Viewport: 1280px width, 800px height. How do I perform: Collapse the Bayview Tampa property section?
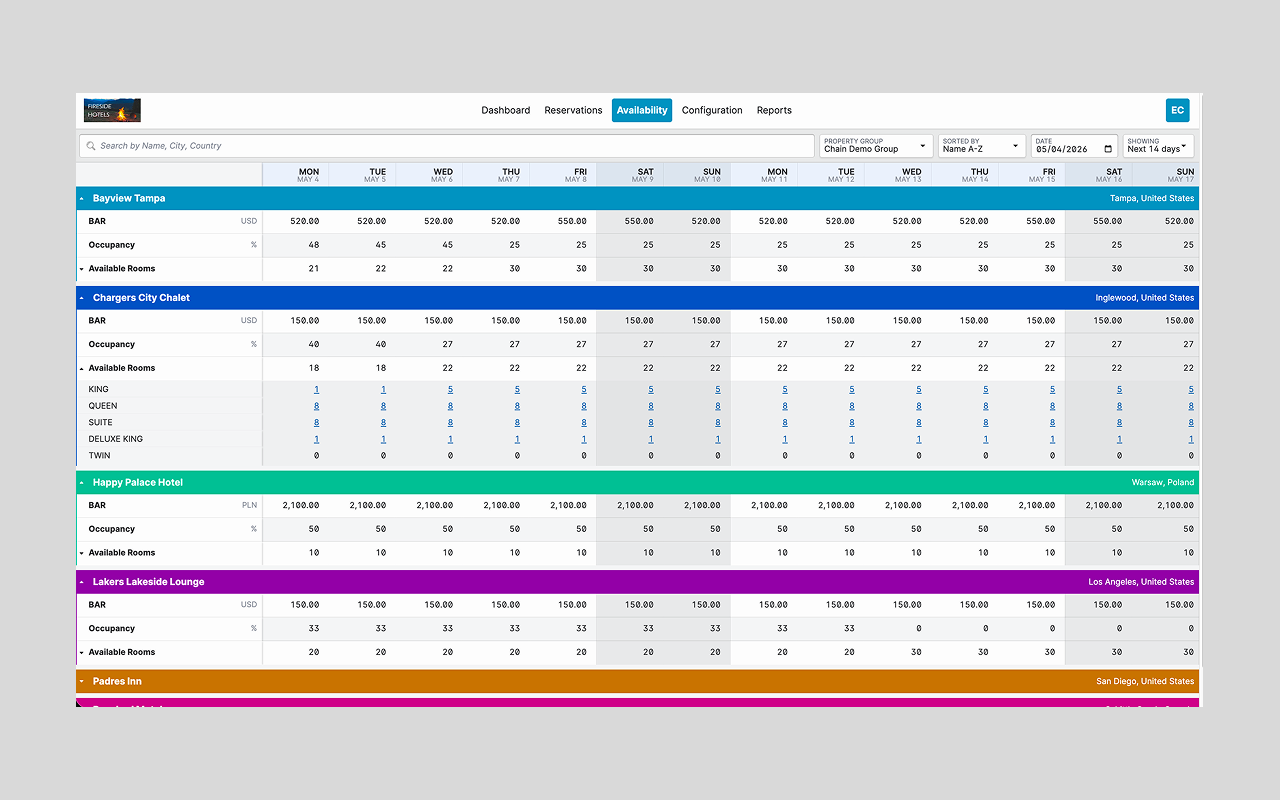tap(82, 198)
